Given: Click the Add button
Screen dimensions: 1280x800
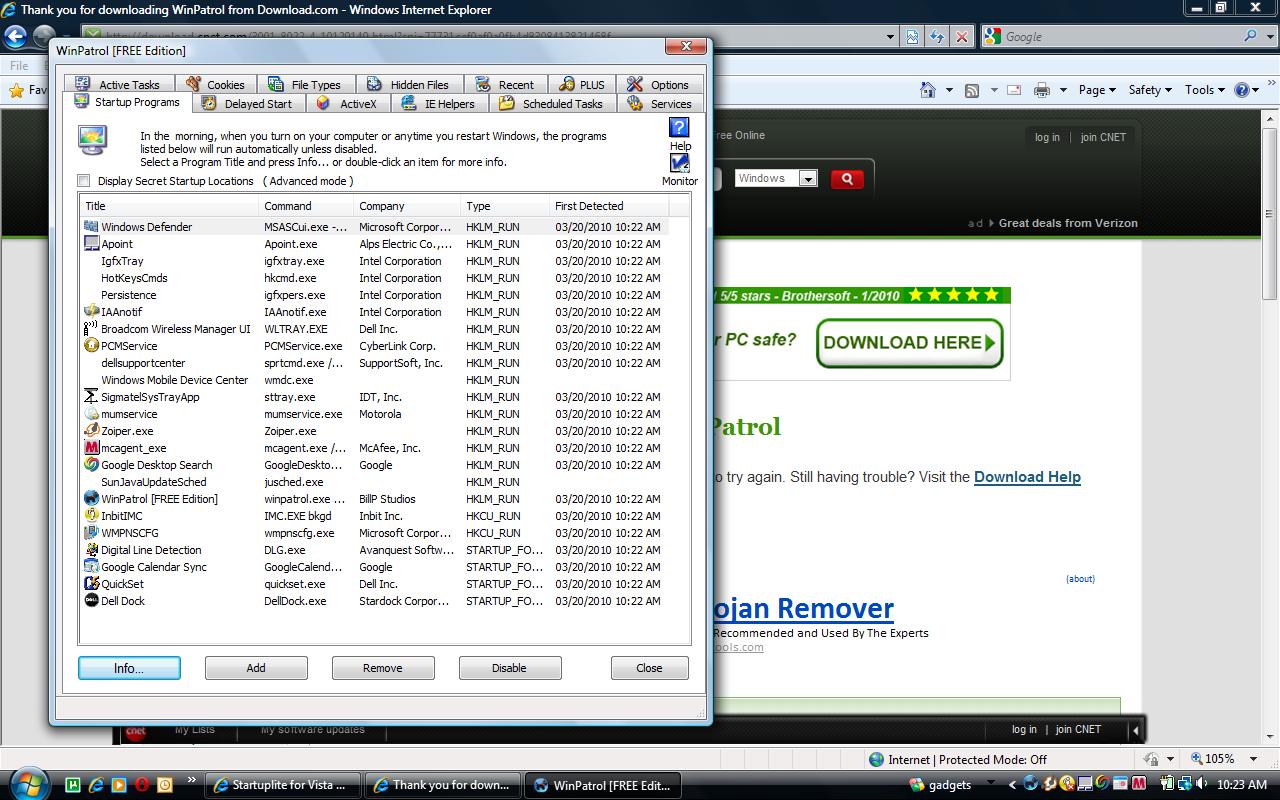Looking at the screenshot, I should coord(256,668).
